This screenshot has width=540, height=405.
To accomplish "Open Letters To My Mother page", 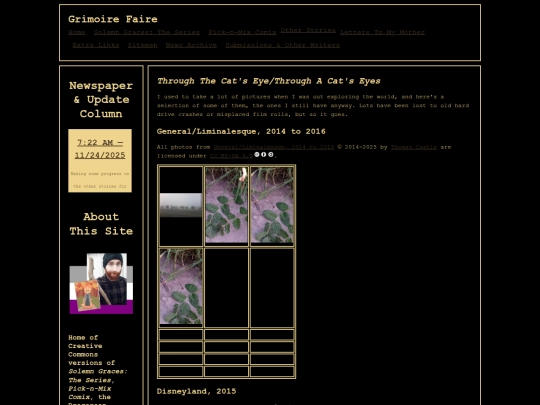I will [383, 32].
